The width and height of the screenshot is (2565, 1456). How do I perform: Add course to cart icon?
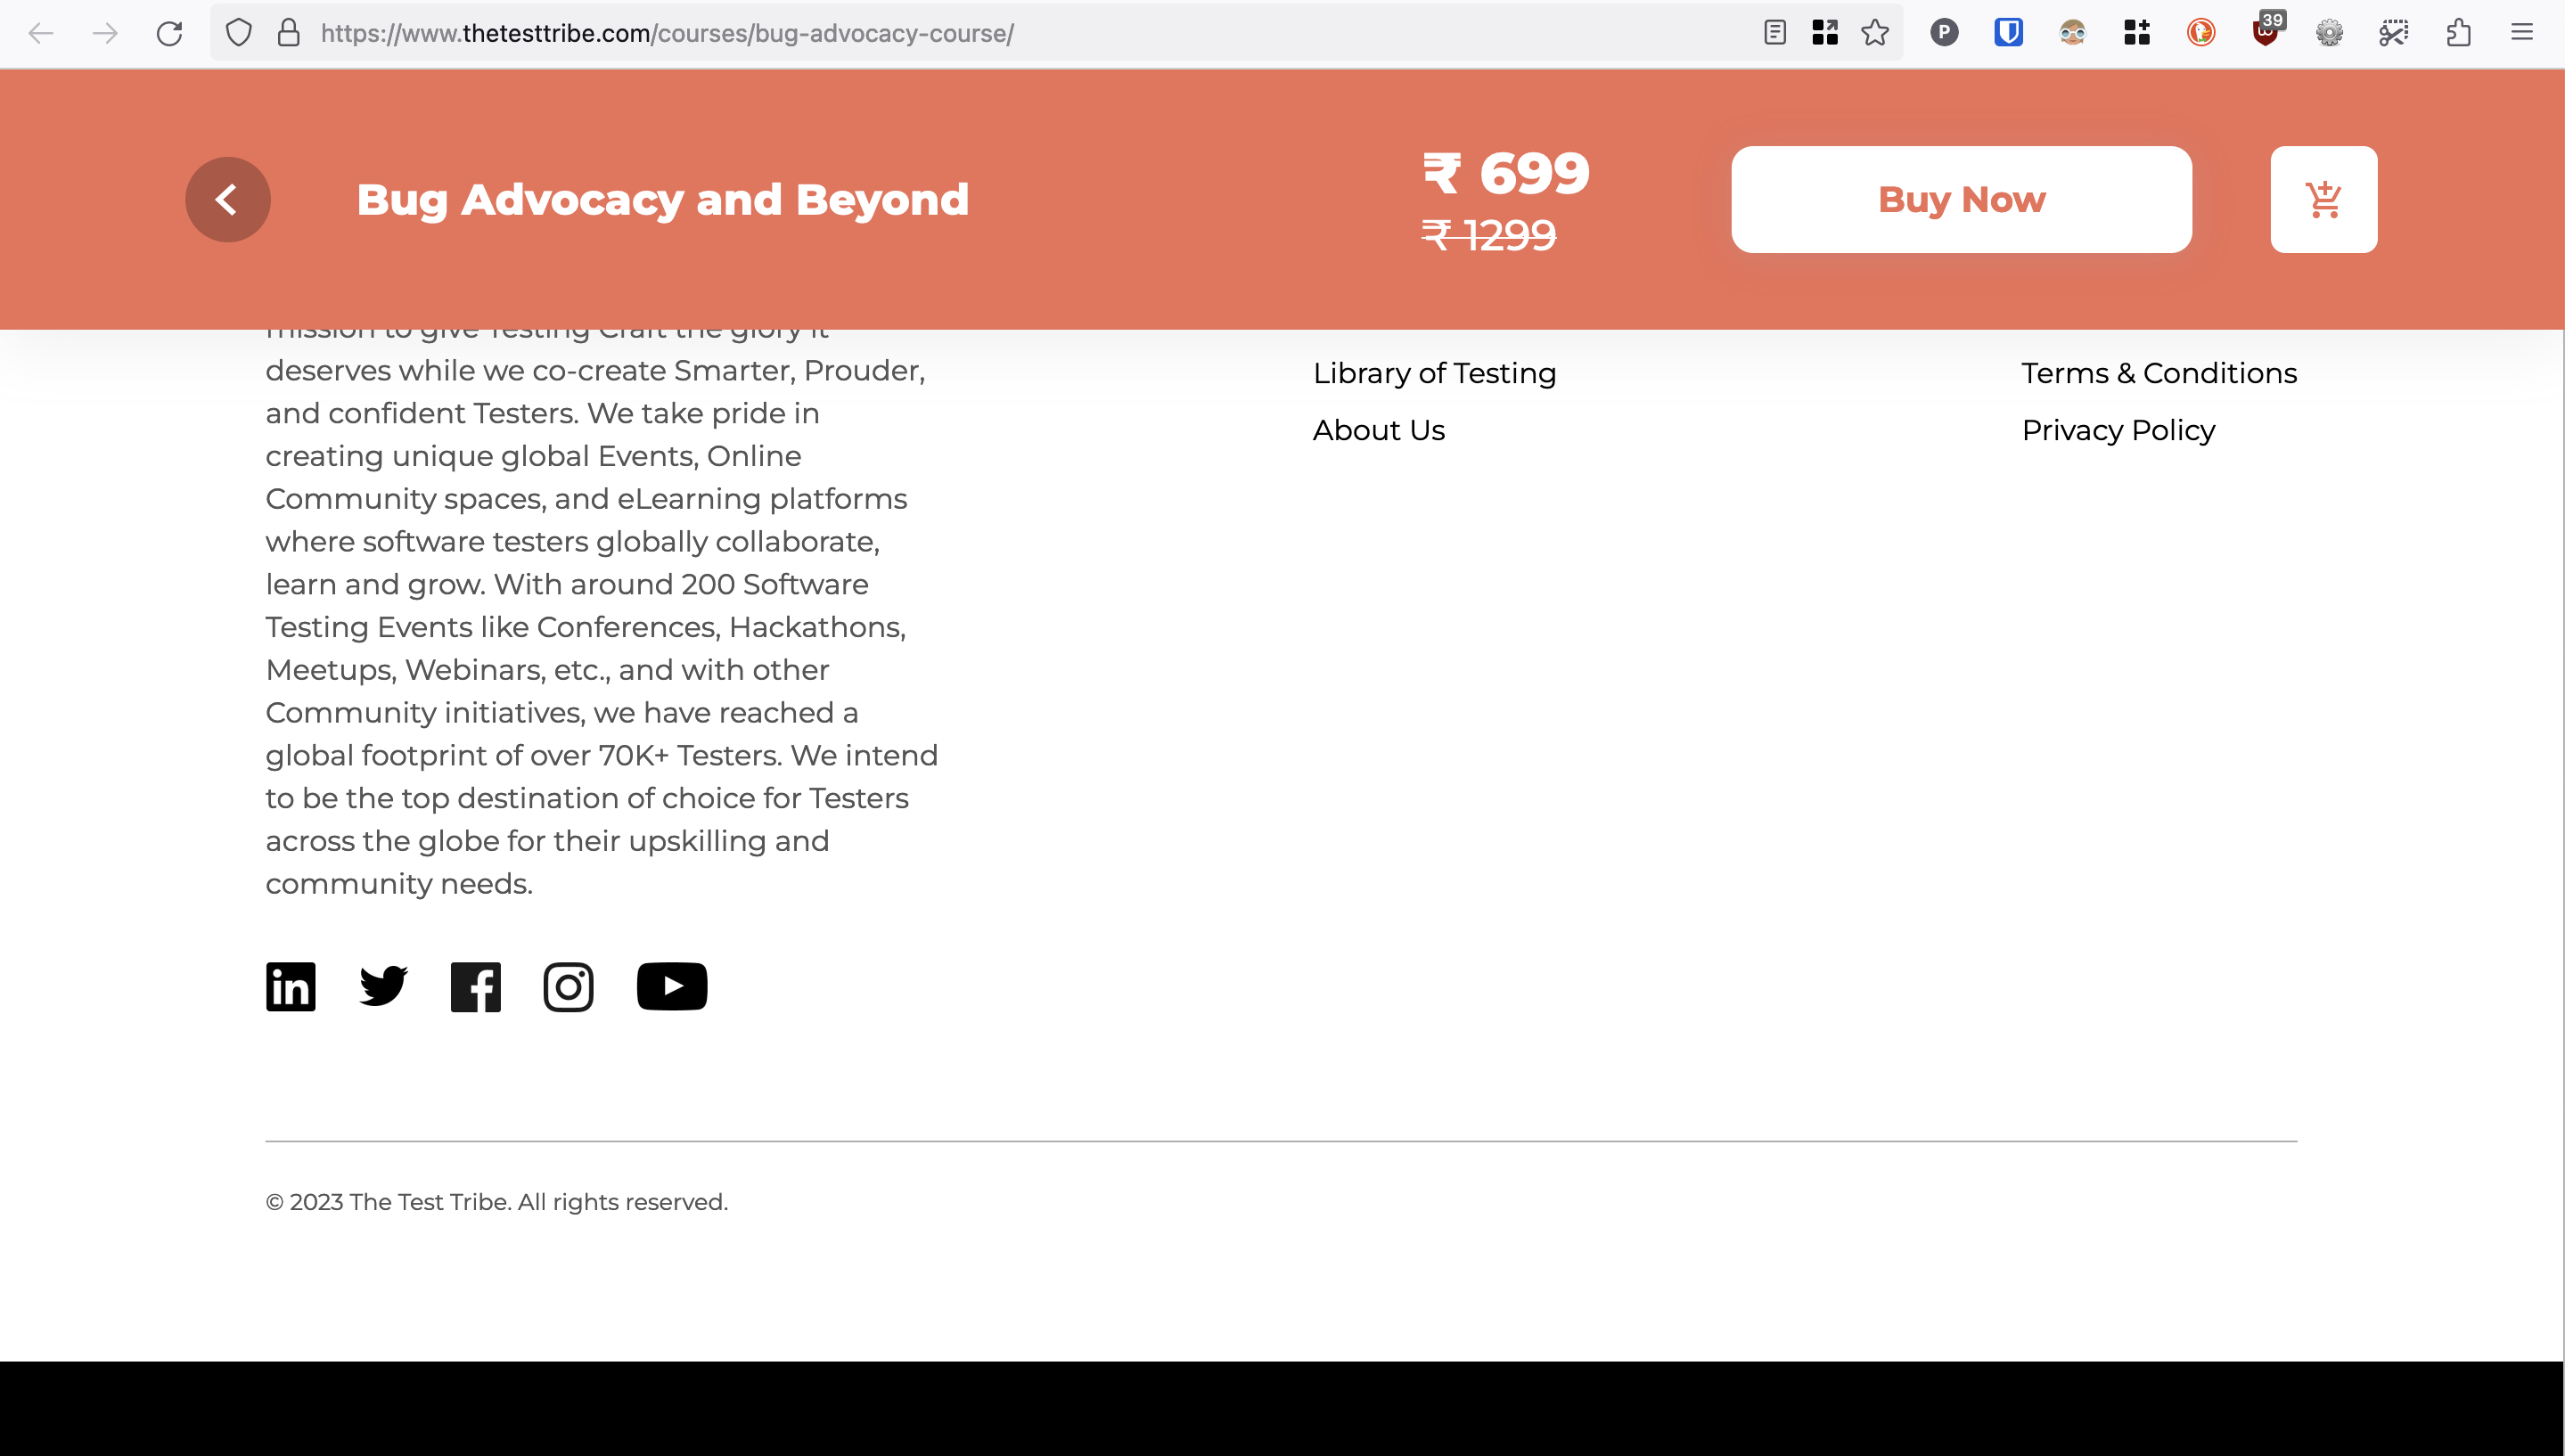click(x=2324, y=199)
